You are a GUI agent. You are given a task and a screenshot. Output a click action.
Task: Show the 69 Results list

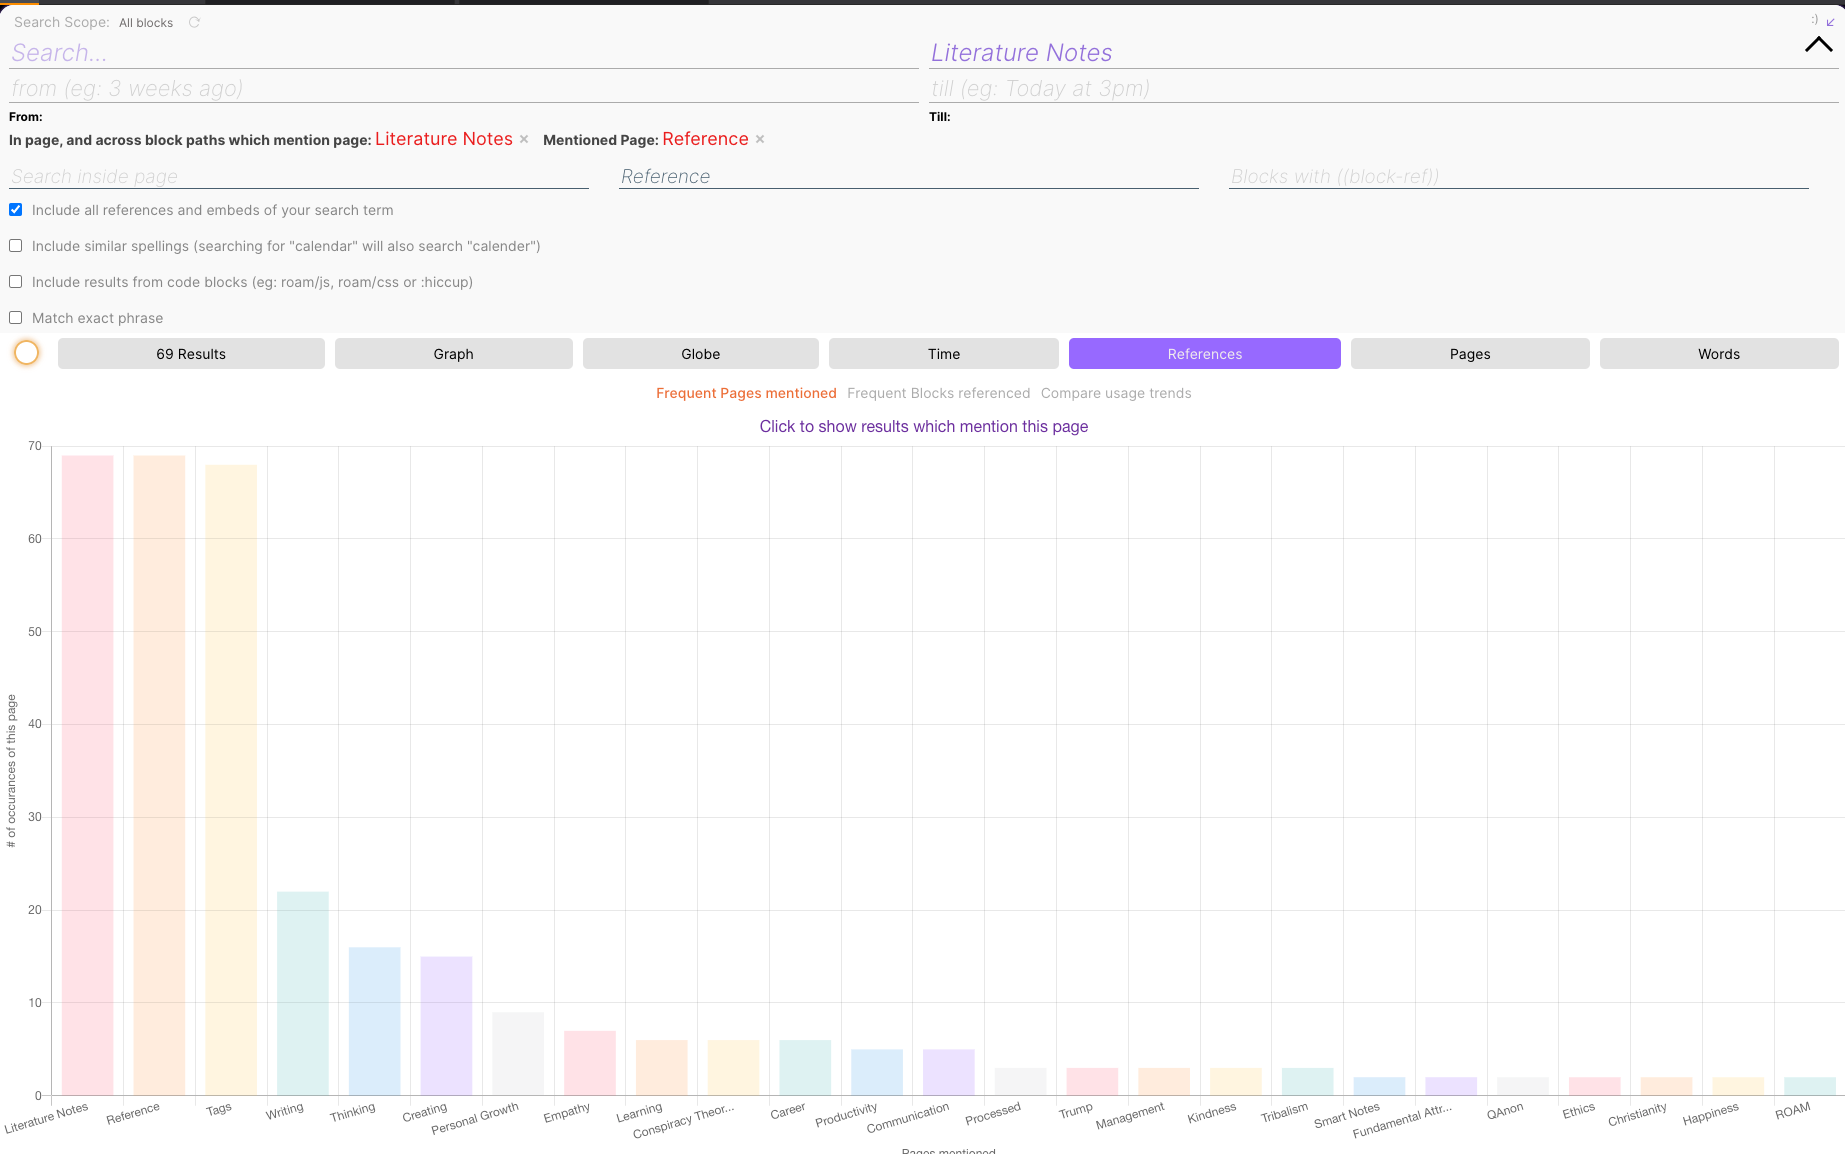(191, 354)
